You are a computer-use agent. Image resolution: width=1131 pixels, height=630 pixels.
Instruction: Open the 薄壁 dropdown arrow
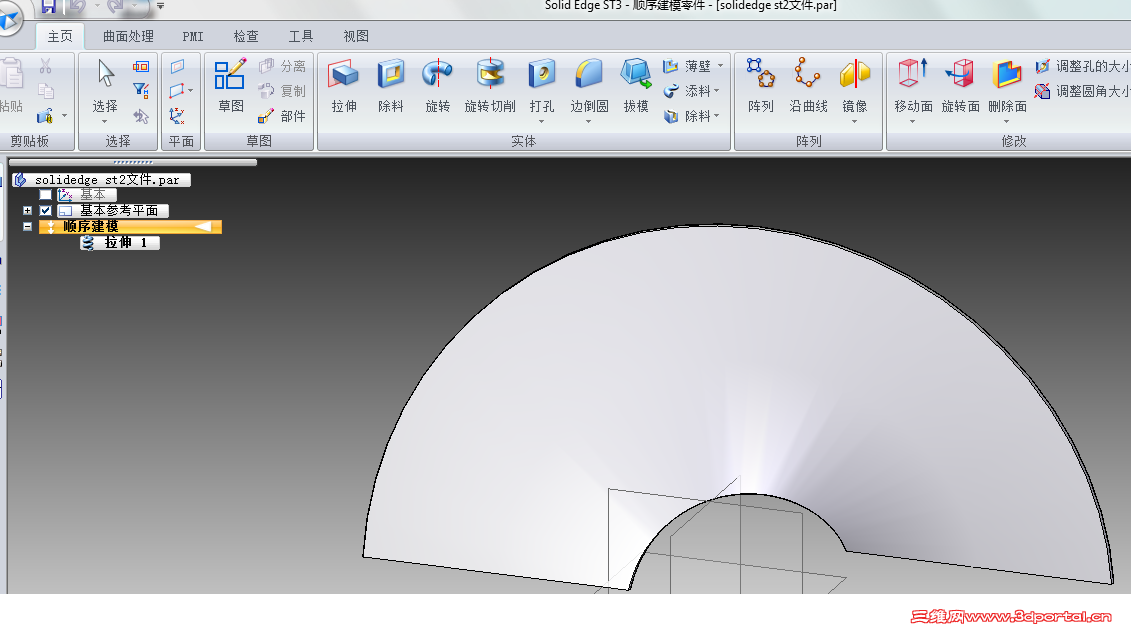[720, 66]
